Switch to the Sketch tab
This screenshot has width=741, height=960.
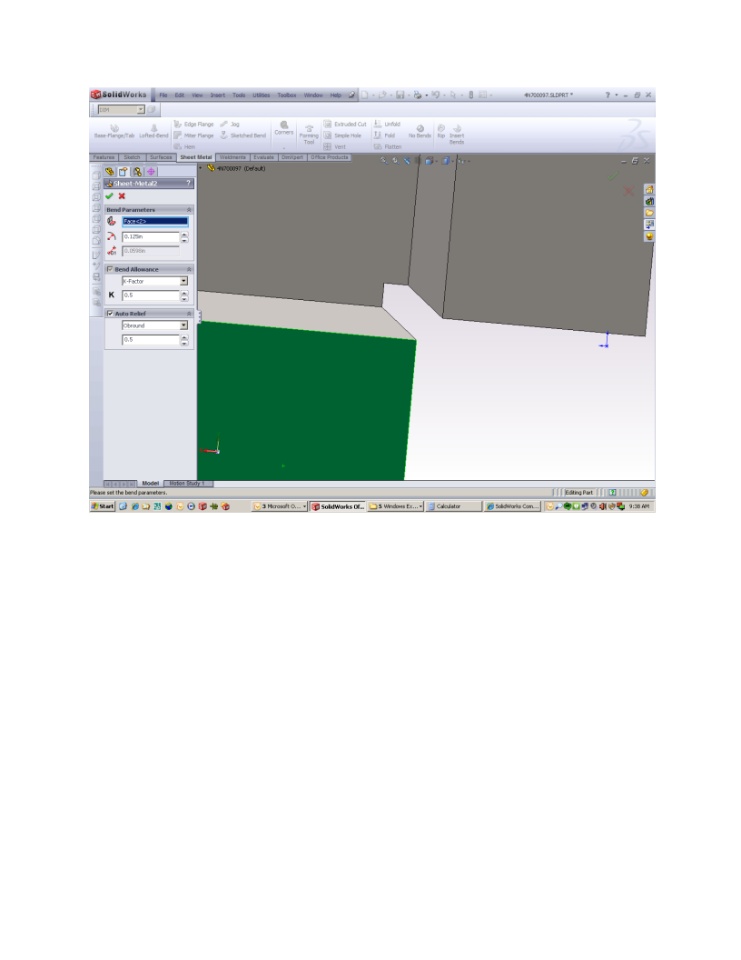(132, 157)
